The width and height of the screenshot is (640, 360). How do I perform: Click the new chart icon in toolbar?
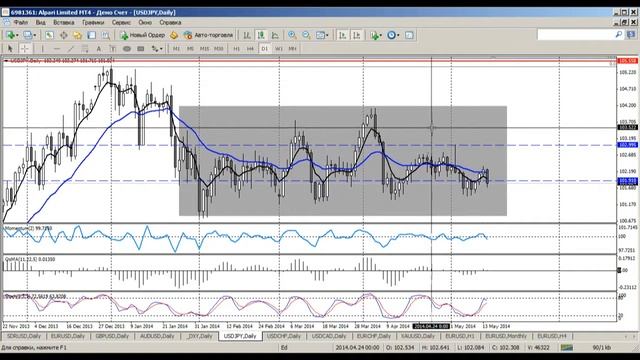pos(10,36)
